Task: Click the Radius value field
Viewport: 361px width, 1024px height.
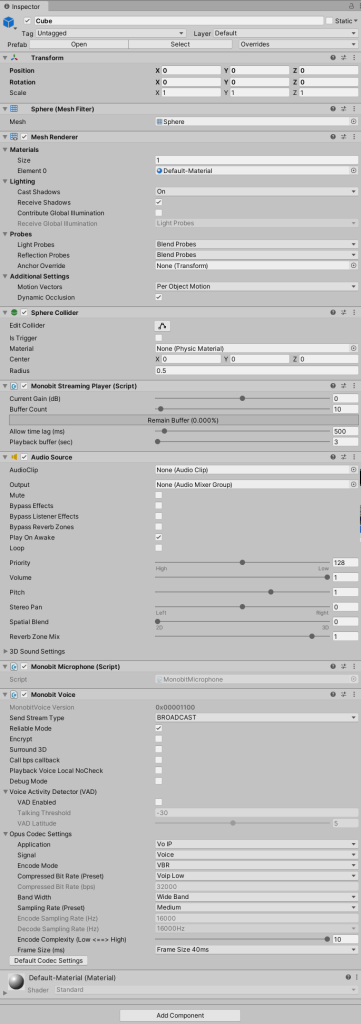Action: [x=257, y=370]
